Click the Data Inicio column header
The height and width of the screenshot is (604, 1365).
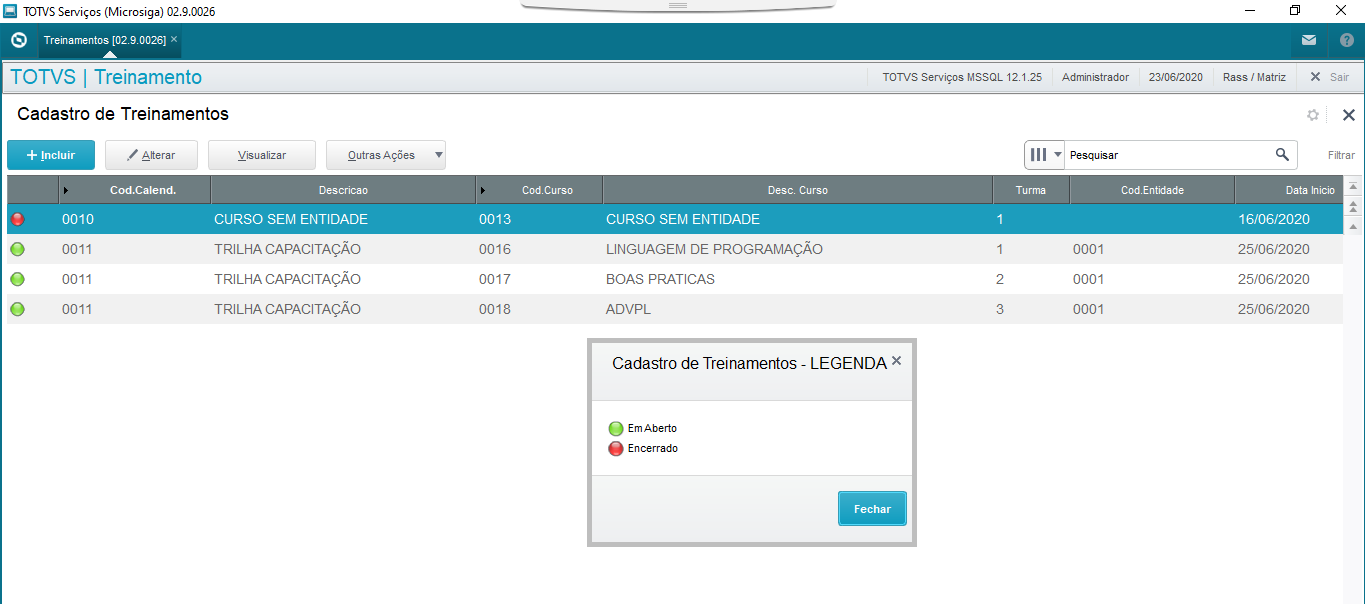[x=1289, y=190]
